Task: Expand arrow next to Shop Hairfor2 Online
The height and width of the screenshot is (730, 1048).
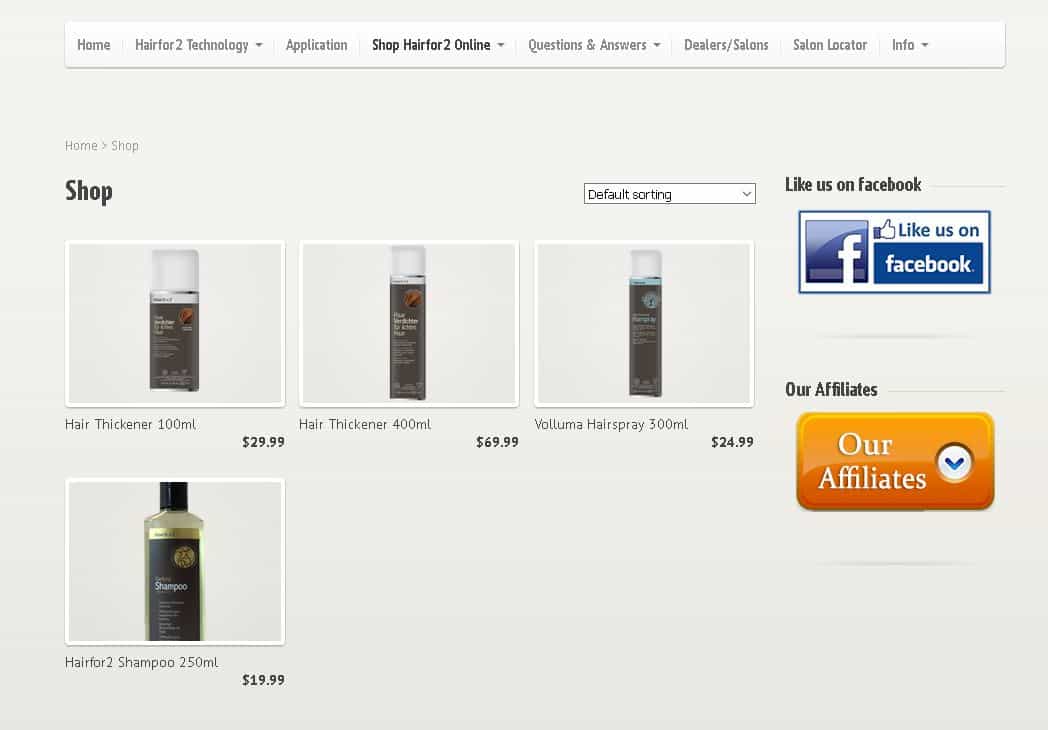Action: pyautogui.click(x=501, y=45)
